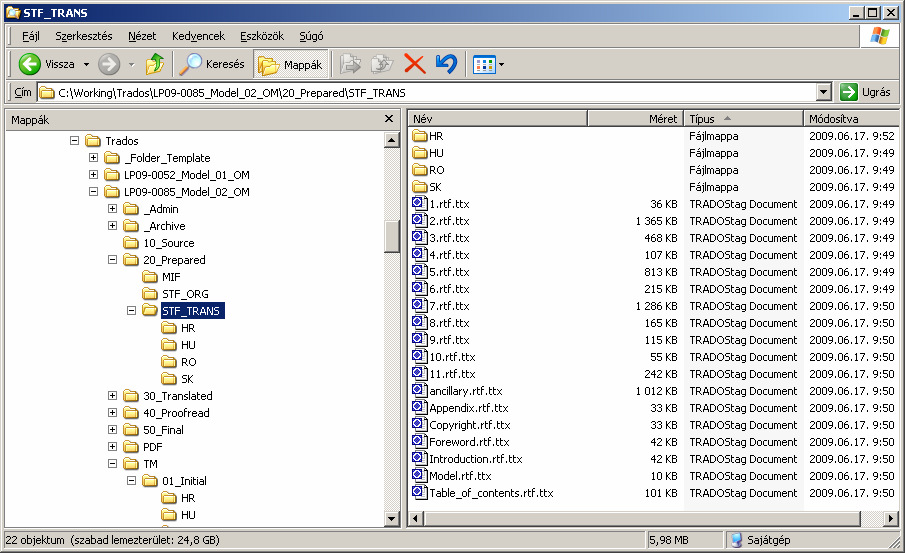
Task: Select Appendix.rtf.ttx file icon
Action: coord(419,407)
